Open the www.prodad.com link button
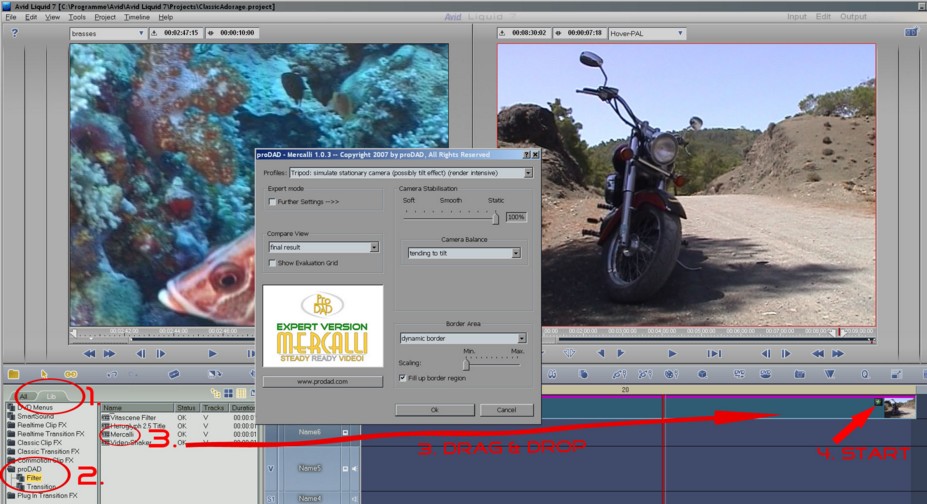Viewport: 927px width, 504px height. pos(322,382)
